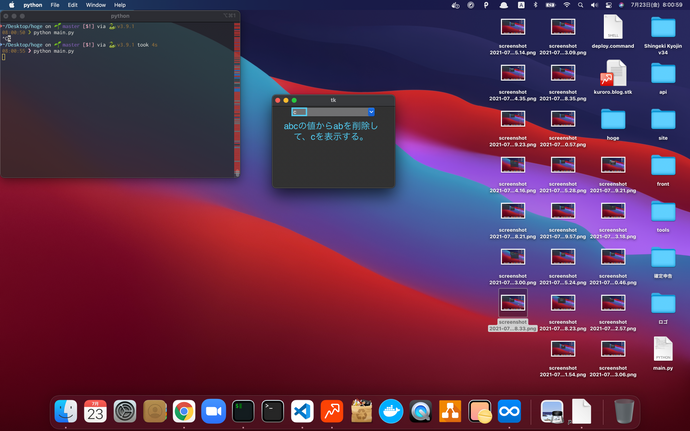
Task: Open the File menu
Action: tap(55, 5)
